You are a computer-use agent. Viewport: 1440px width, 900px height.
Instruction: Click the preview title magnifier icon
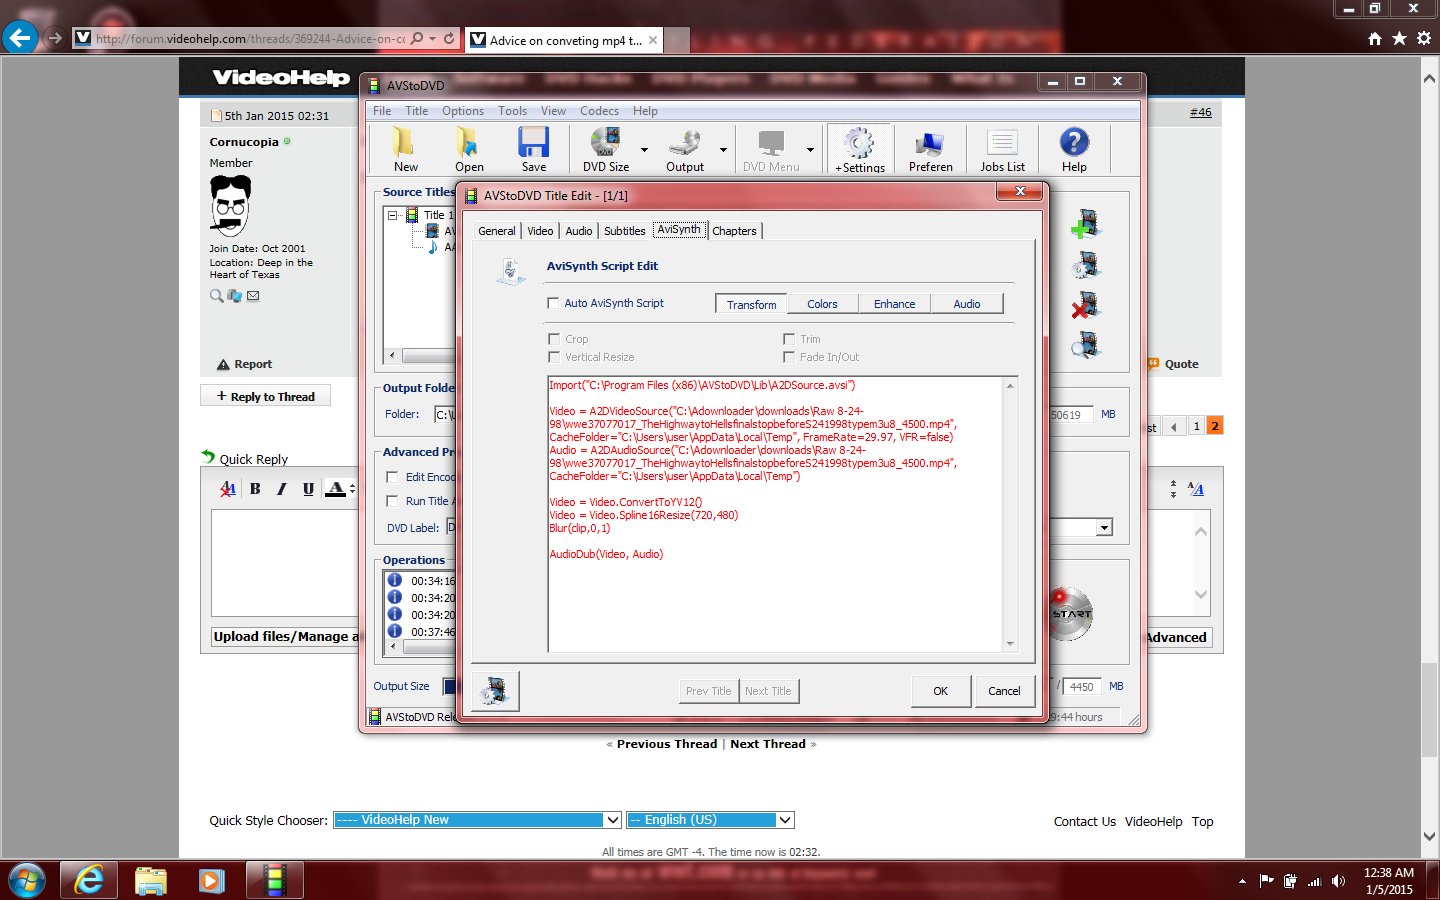pos(1085,345)
